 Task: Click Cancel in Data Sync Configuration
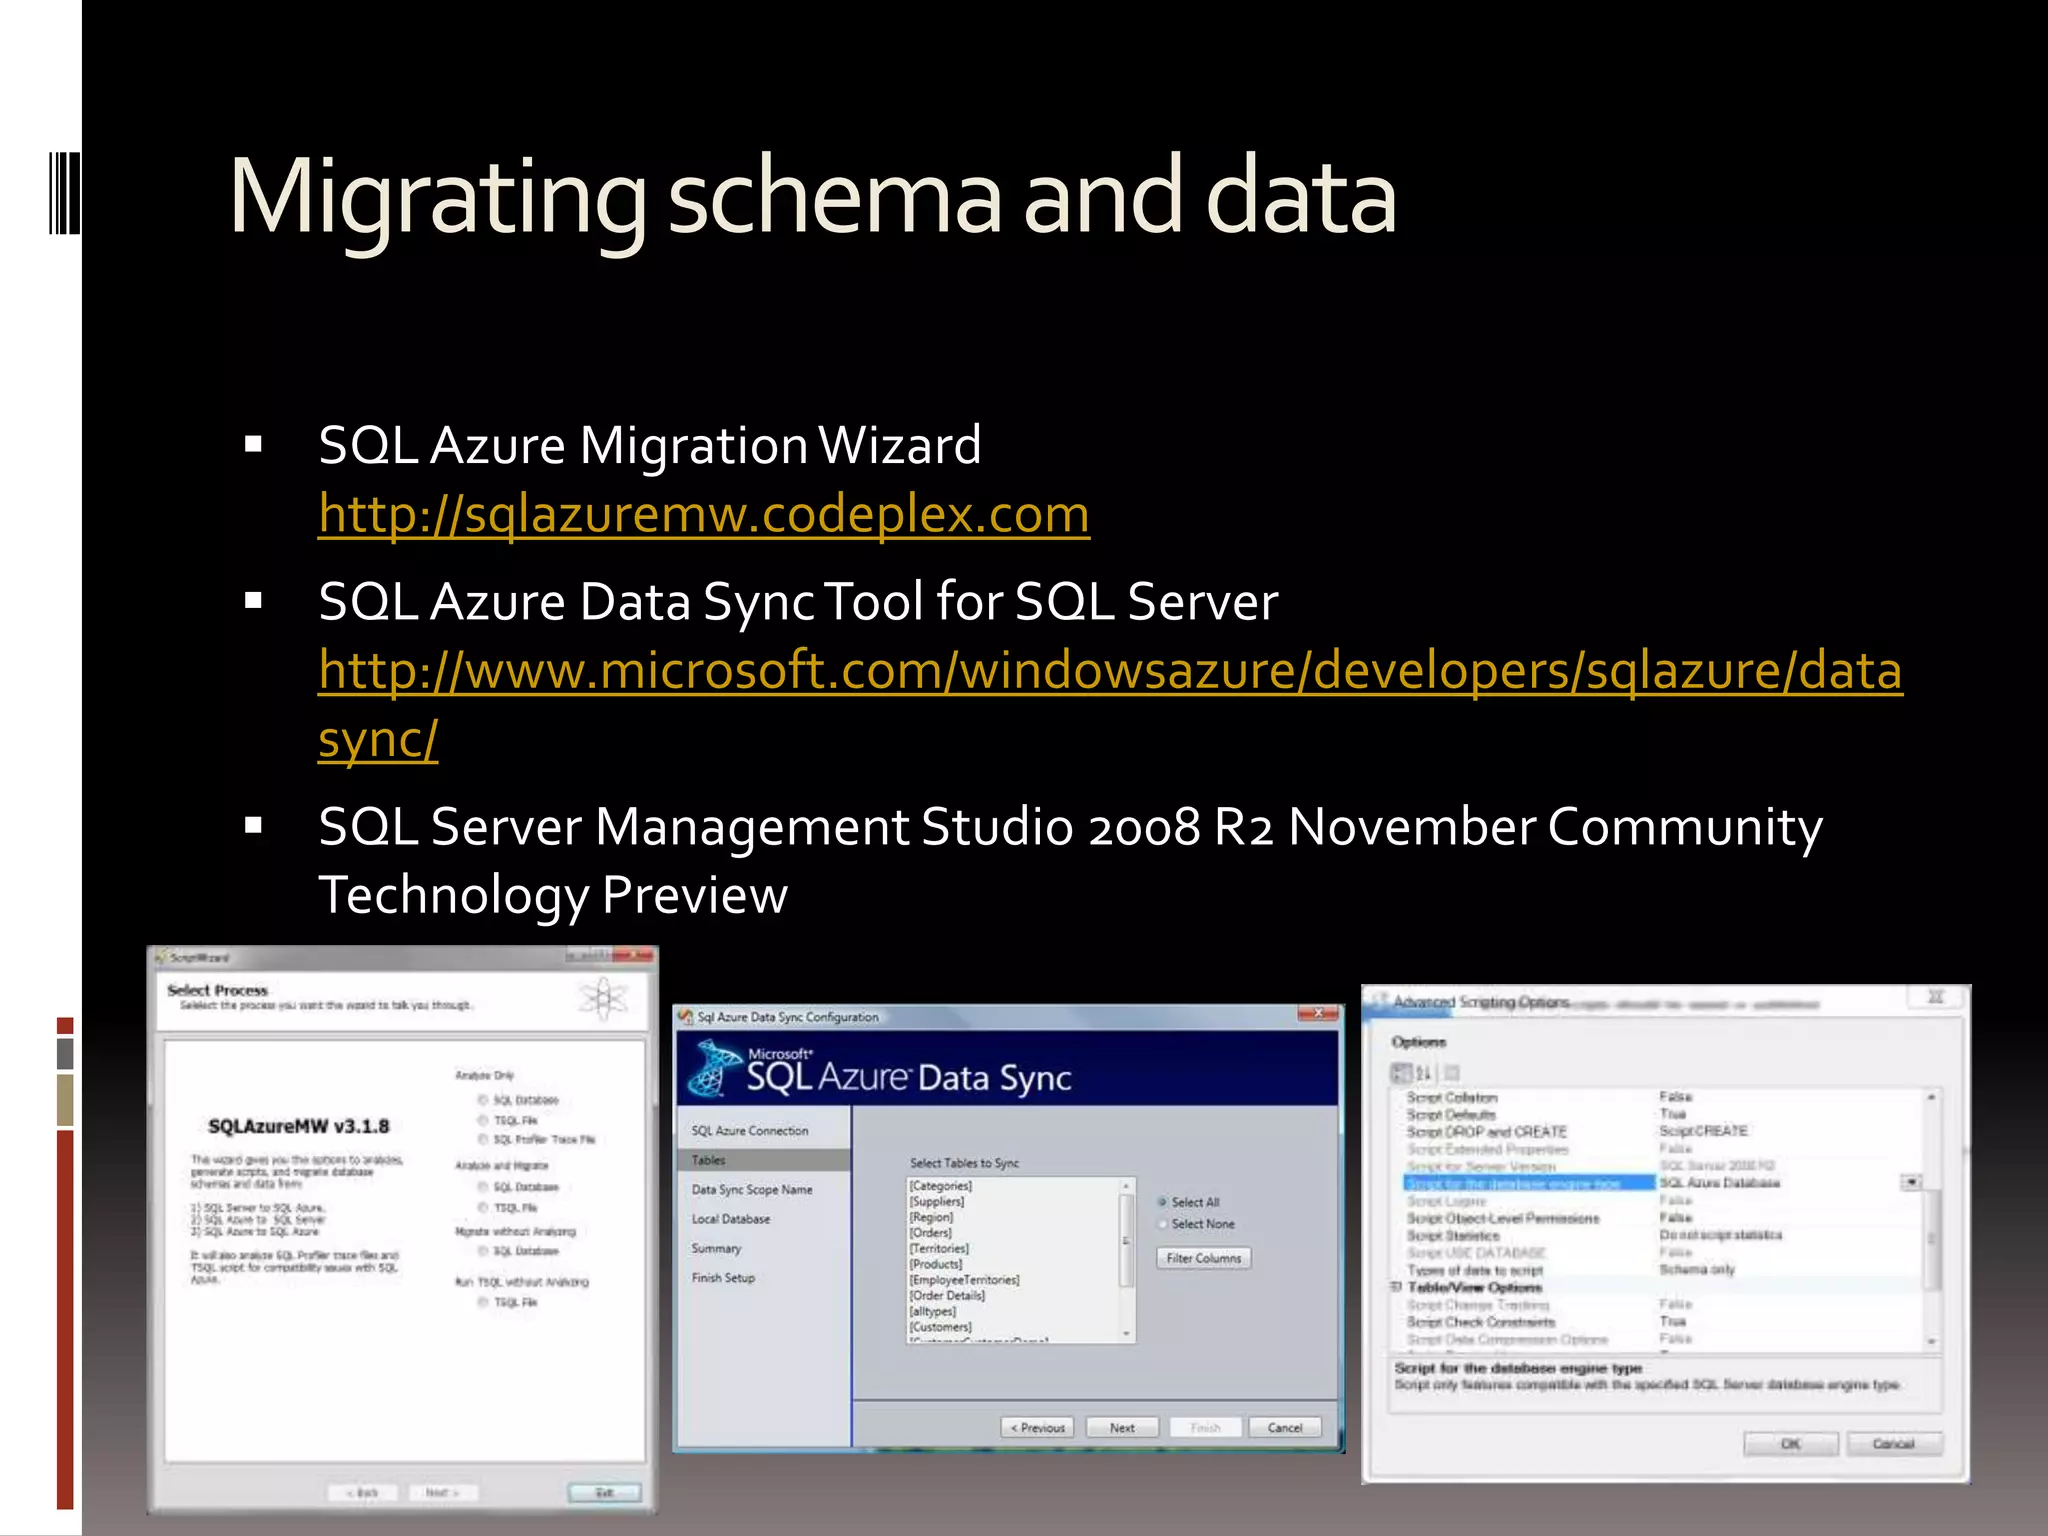click(x=1285, y=1427)
